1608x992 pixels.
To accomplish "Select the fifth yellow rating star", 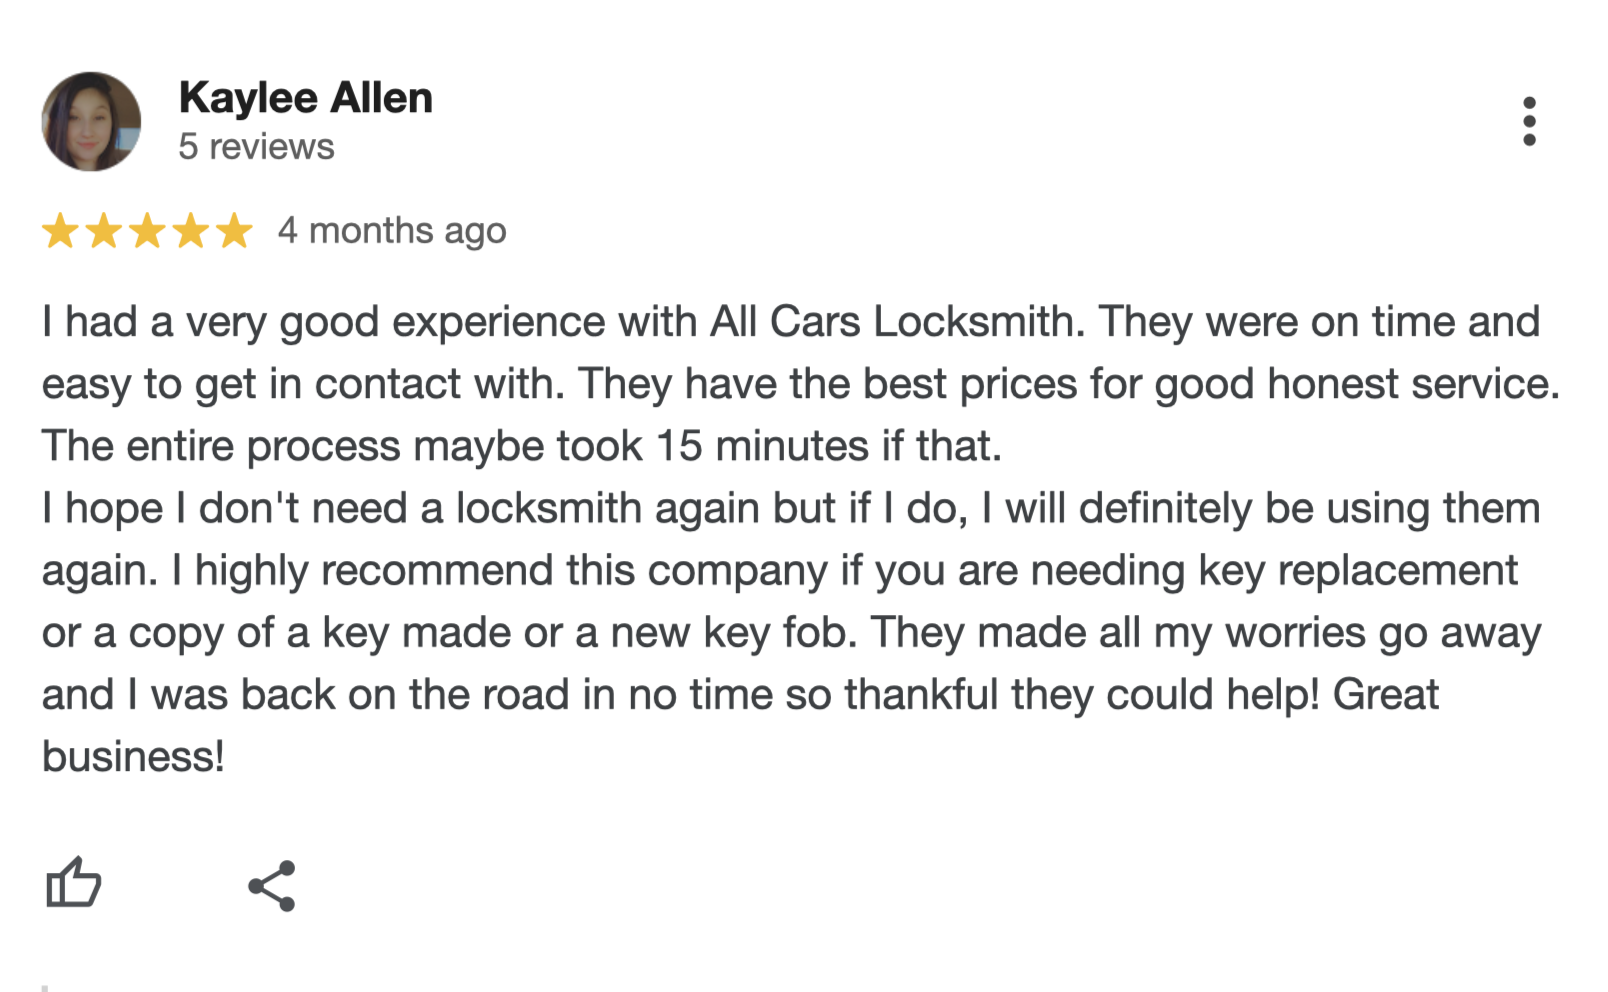I will [234, 230].
